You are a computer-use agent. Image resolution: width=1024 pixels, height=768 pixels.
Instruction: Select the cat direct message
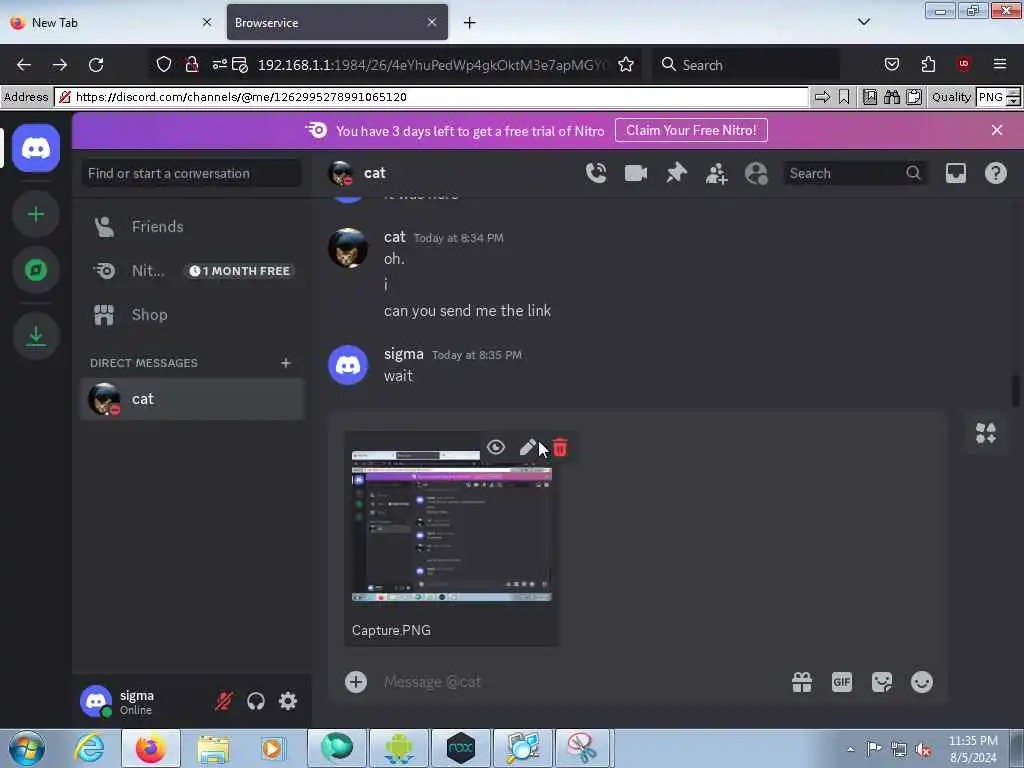pos(192,399)
